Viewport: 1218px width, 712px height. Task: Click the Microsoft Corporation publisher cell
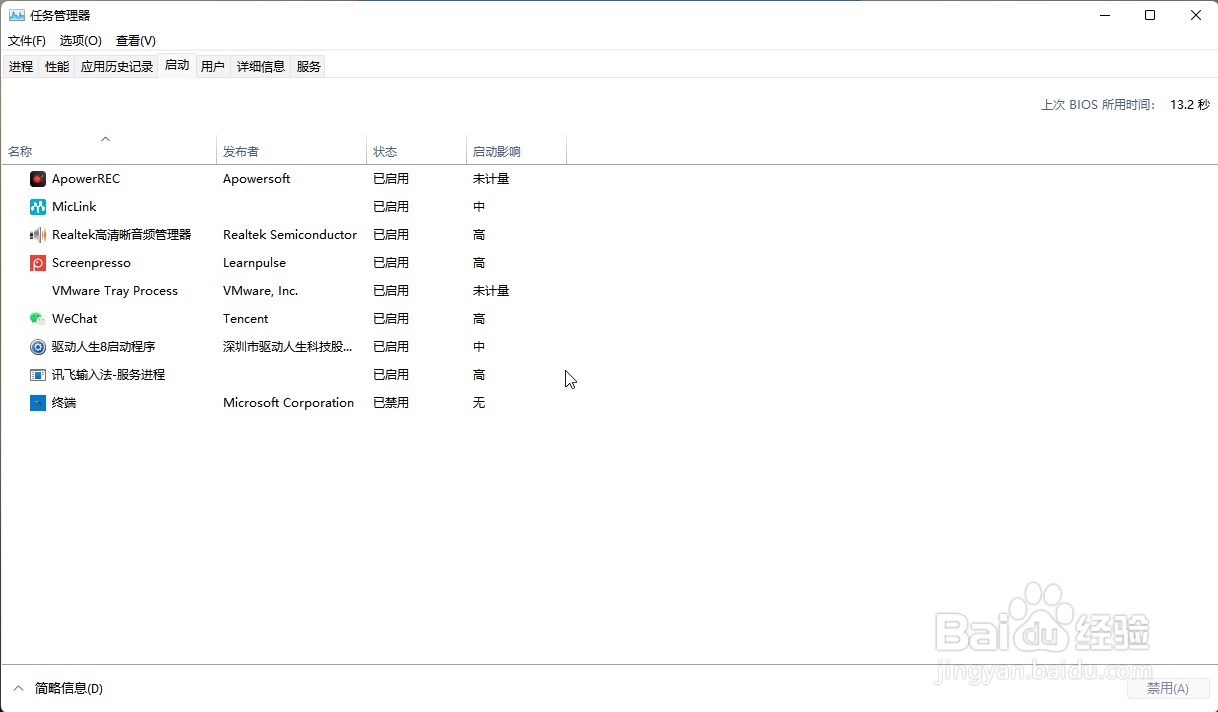[x=289, y=403]
